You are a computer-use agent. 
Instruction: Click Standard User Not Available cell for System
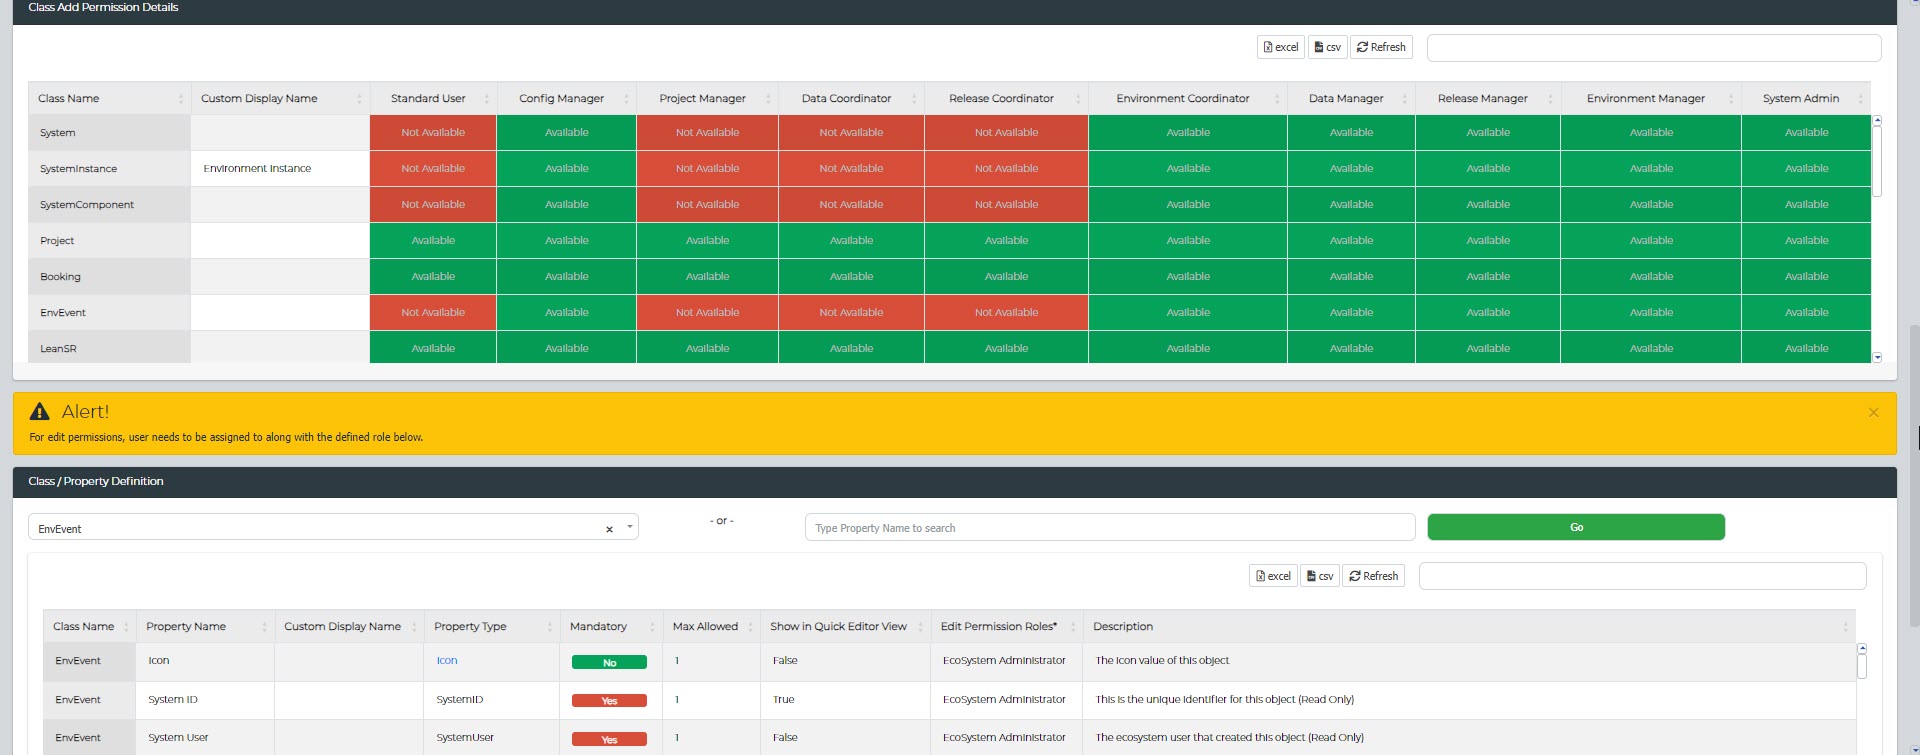coord(433,133)
